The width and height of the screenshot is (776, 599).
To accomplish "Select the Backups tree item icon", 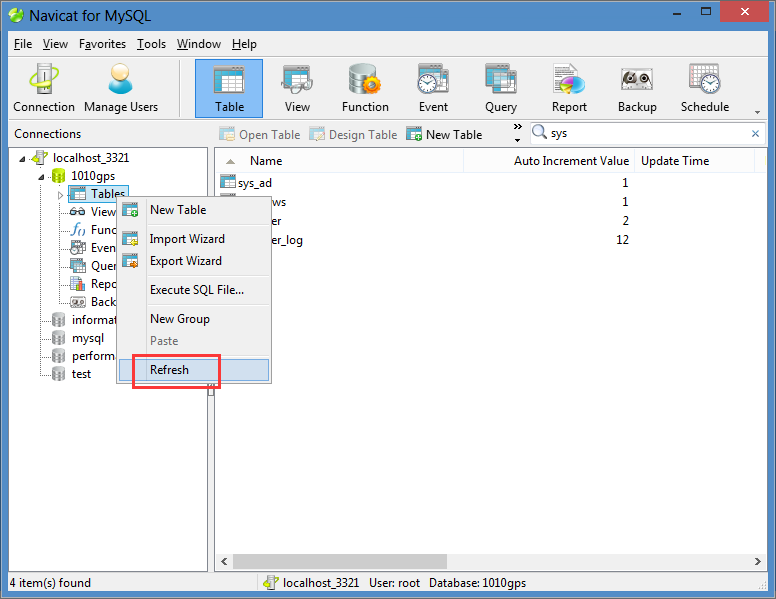I will pos(78,301).
